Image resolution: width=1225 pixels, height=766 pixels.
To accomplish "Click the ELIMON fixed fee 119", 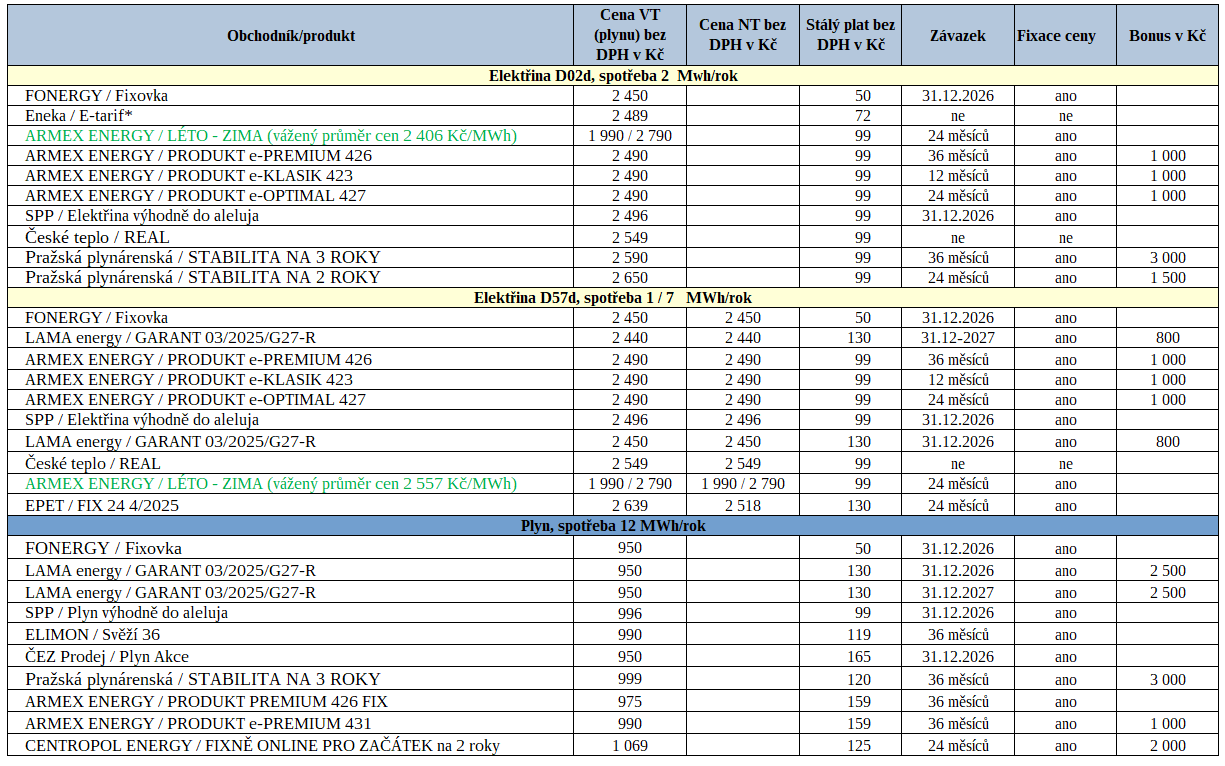I will coord(859,635).
